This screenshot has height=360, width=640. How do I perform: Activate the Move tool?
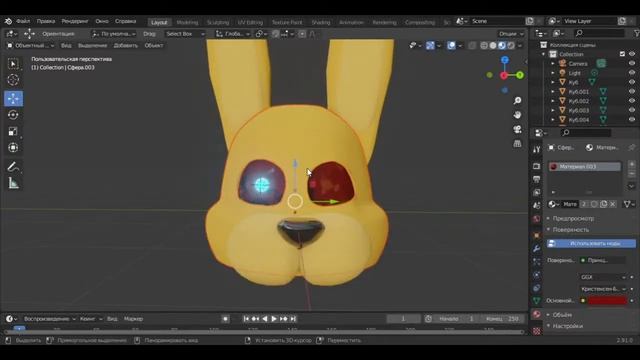click(13, 98)
